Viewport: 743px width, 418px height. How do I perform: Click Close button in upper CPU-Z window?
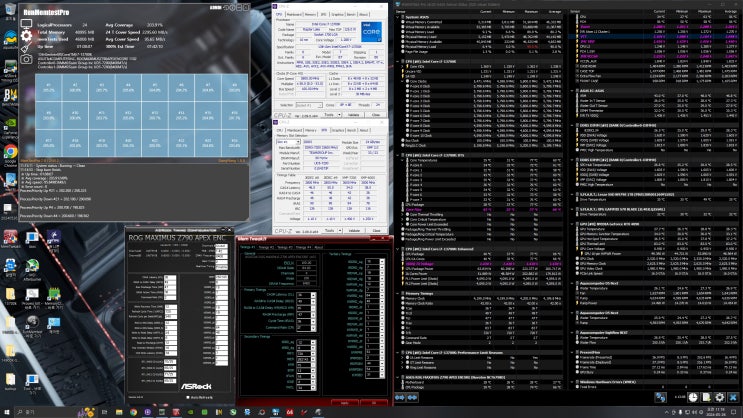[x=376, y=115]
